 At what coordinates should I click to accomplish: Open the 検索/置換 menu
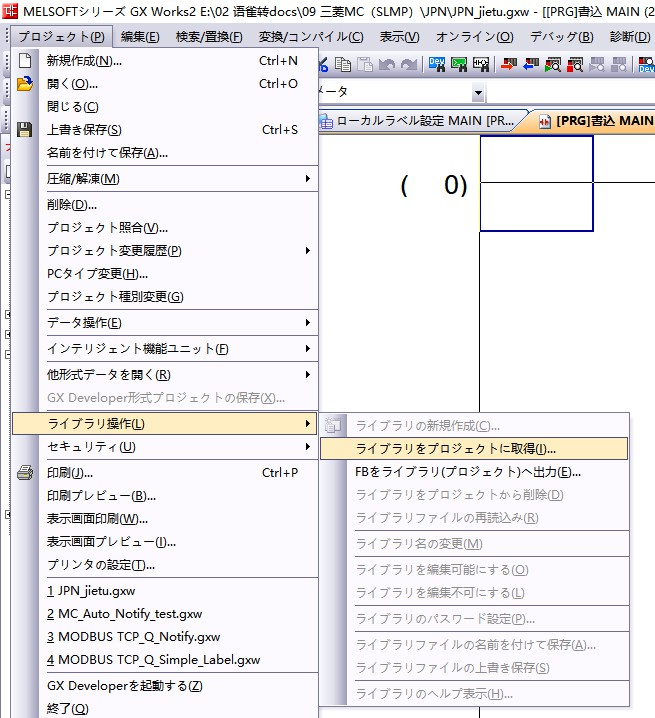[209, 37]
